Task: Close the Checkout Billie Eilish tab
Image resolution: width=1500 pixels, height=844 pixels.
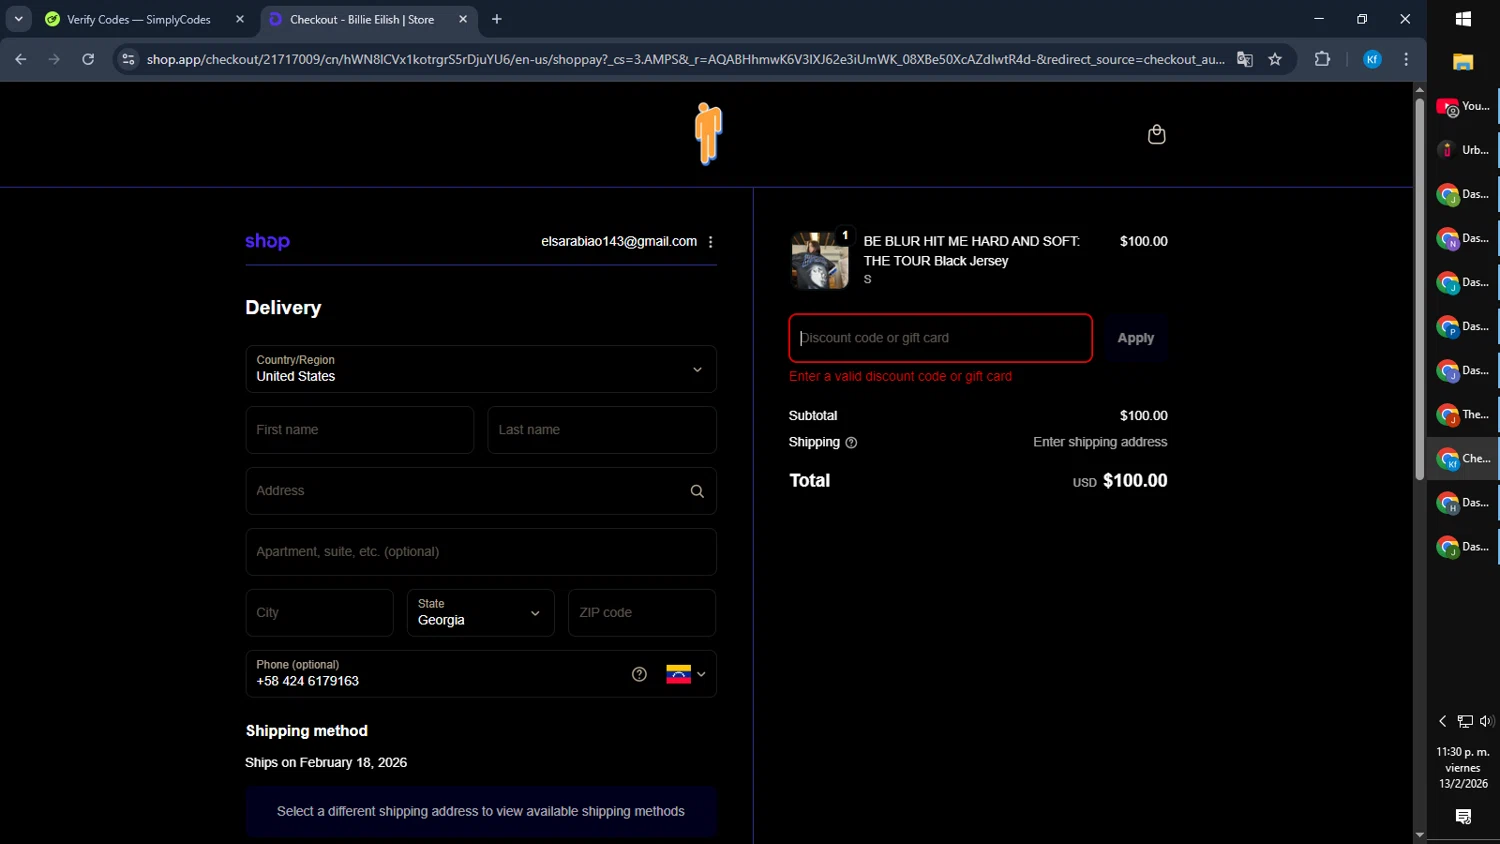Action: point(463,19)
